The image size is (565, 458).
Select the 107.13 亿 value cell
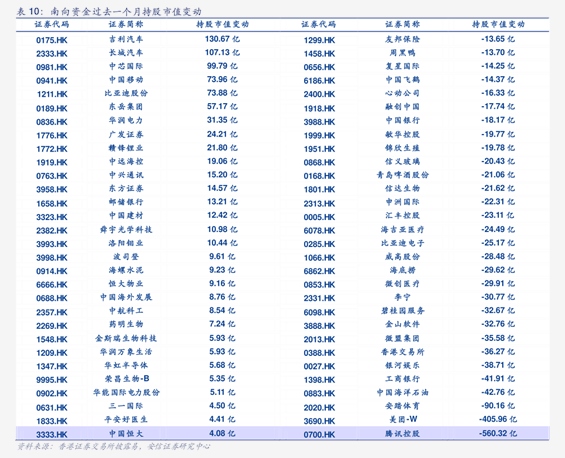pyautogui.click(x=222, y=52)
